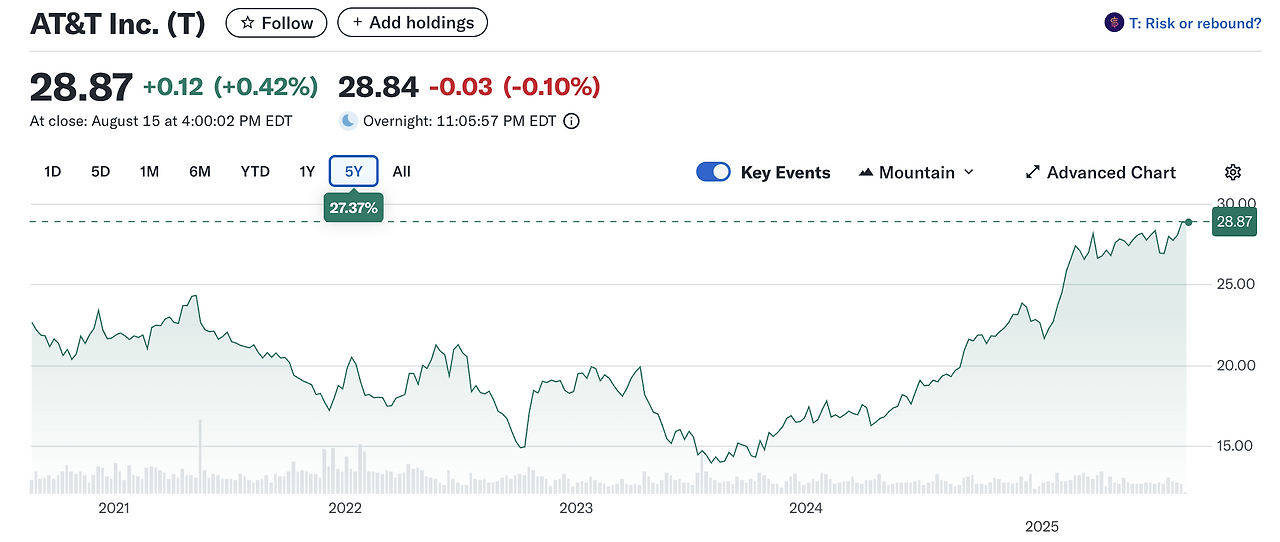Click the 2024 axis label
The image size is (1280, 542).
pos(806,508)
